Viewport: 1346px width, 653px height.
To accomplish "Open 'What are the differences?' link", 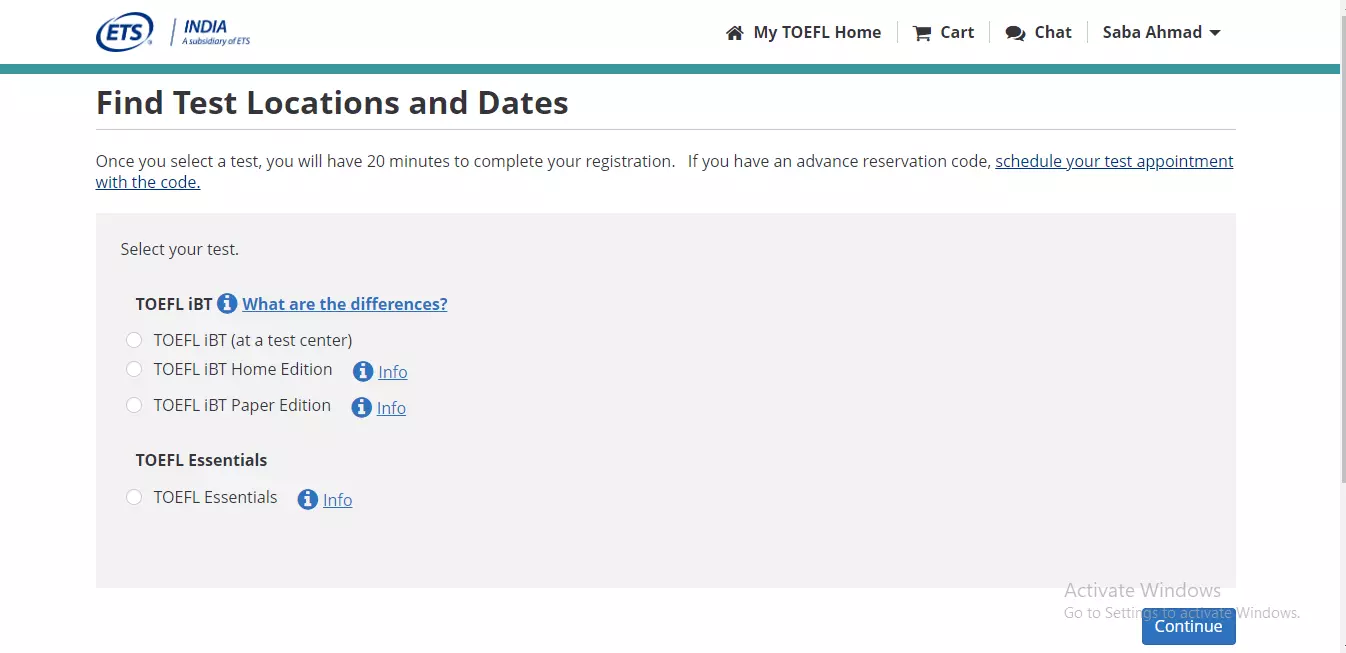I will 345,304.
